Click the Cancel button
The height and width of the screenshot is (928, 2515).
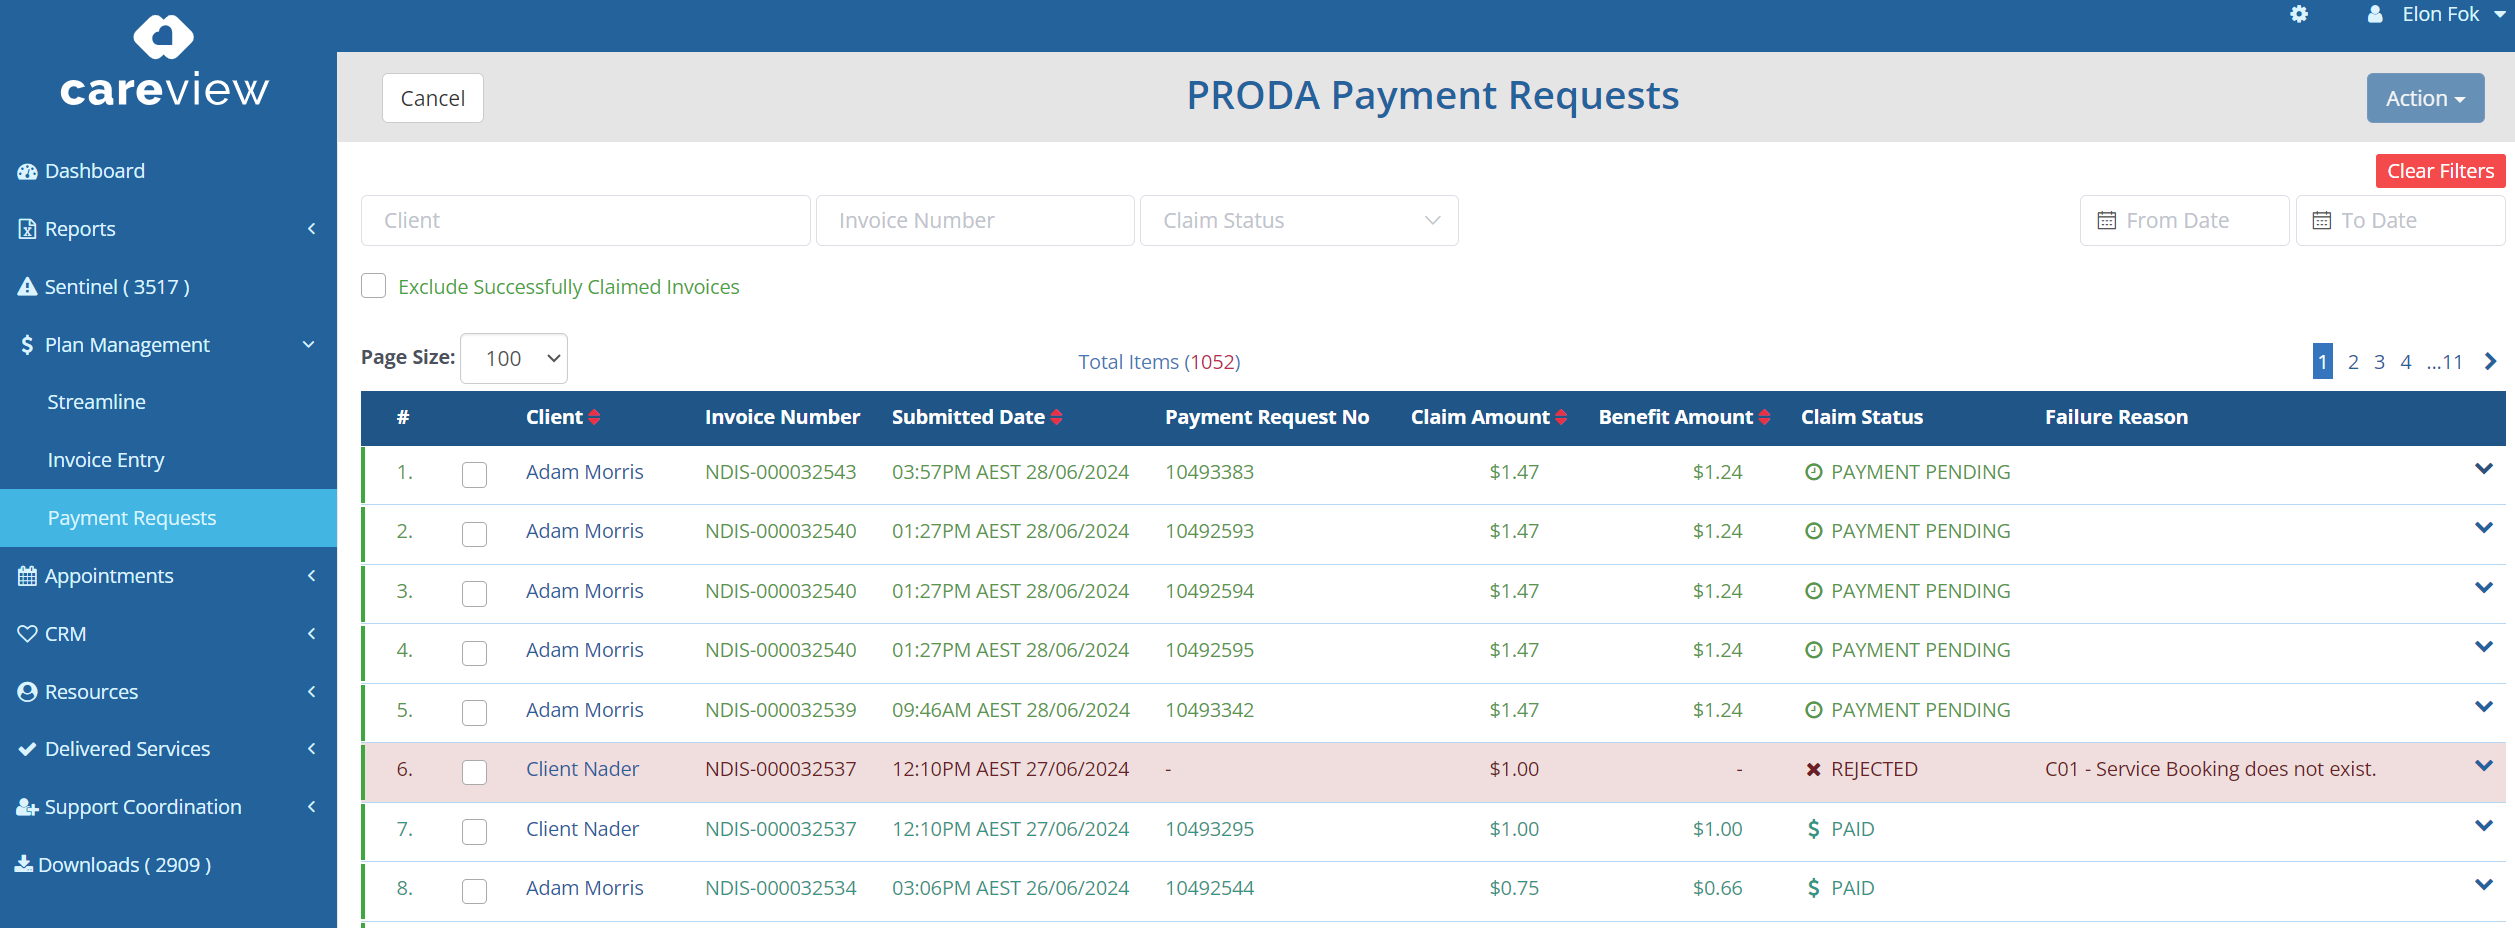point(432,97)
